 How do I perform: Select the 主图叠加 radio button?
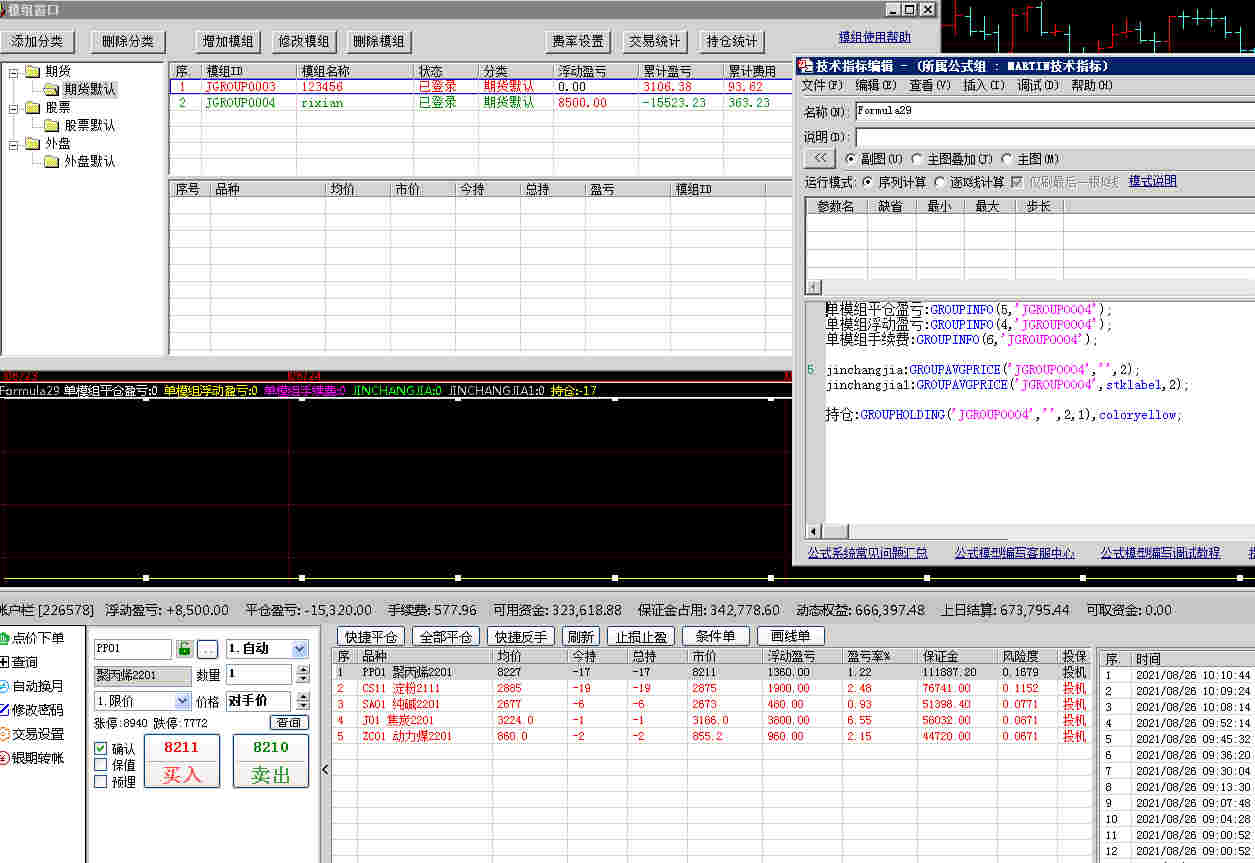917,159
